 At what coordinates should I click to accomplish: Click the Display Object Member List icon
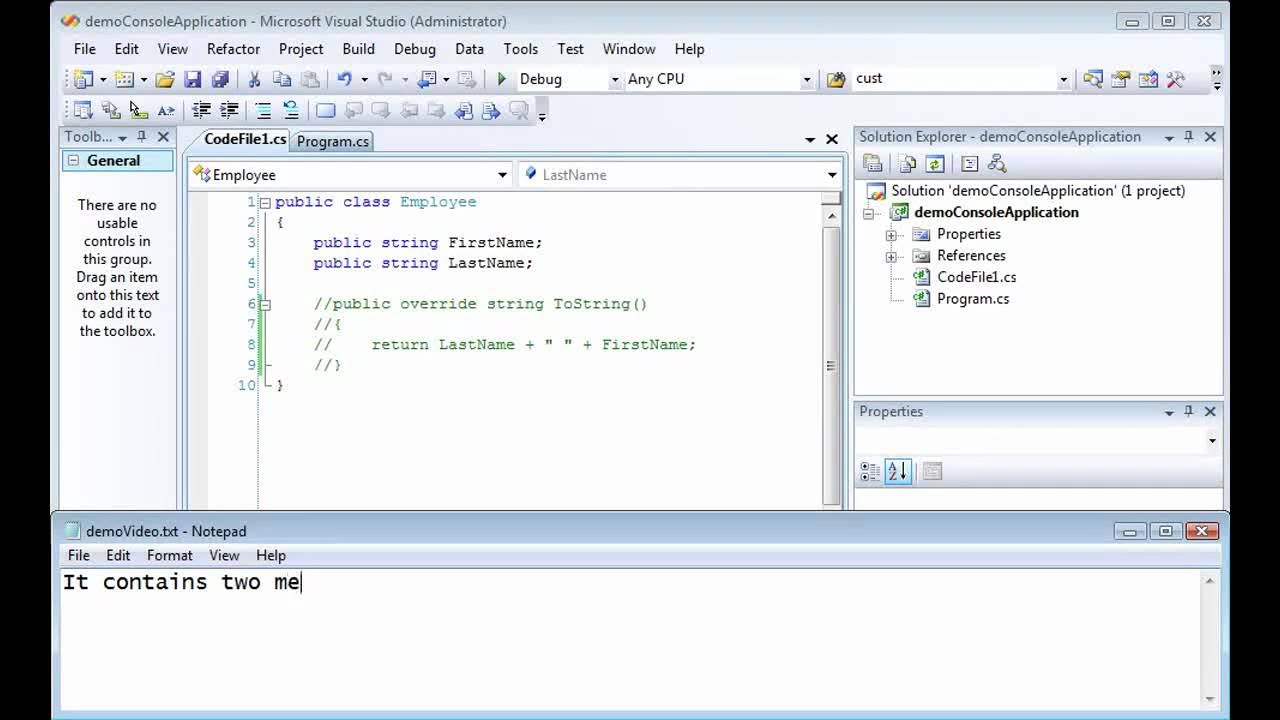(x=83, y=111)
